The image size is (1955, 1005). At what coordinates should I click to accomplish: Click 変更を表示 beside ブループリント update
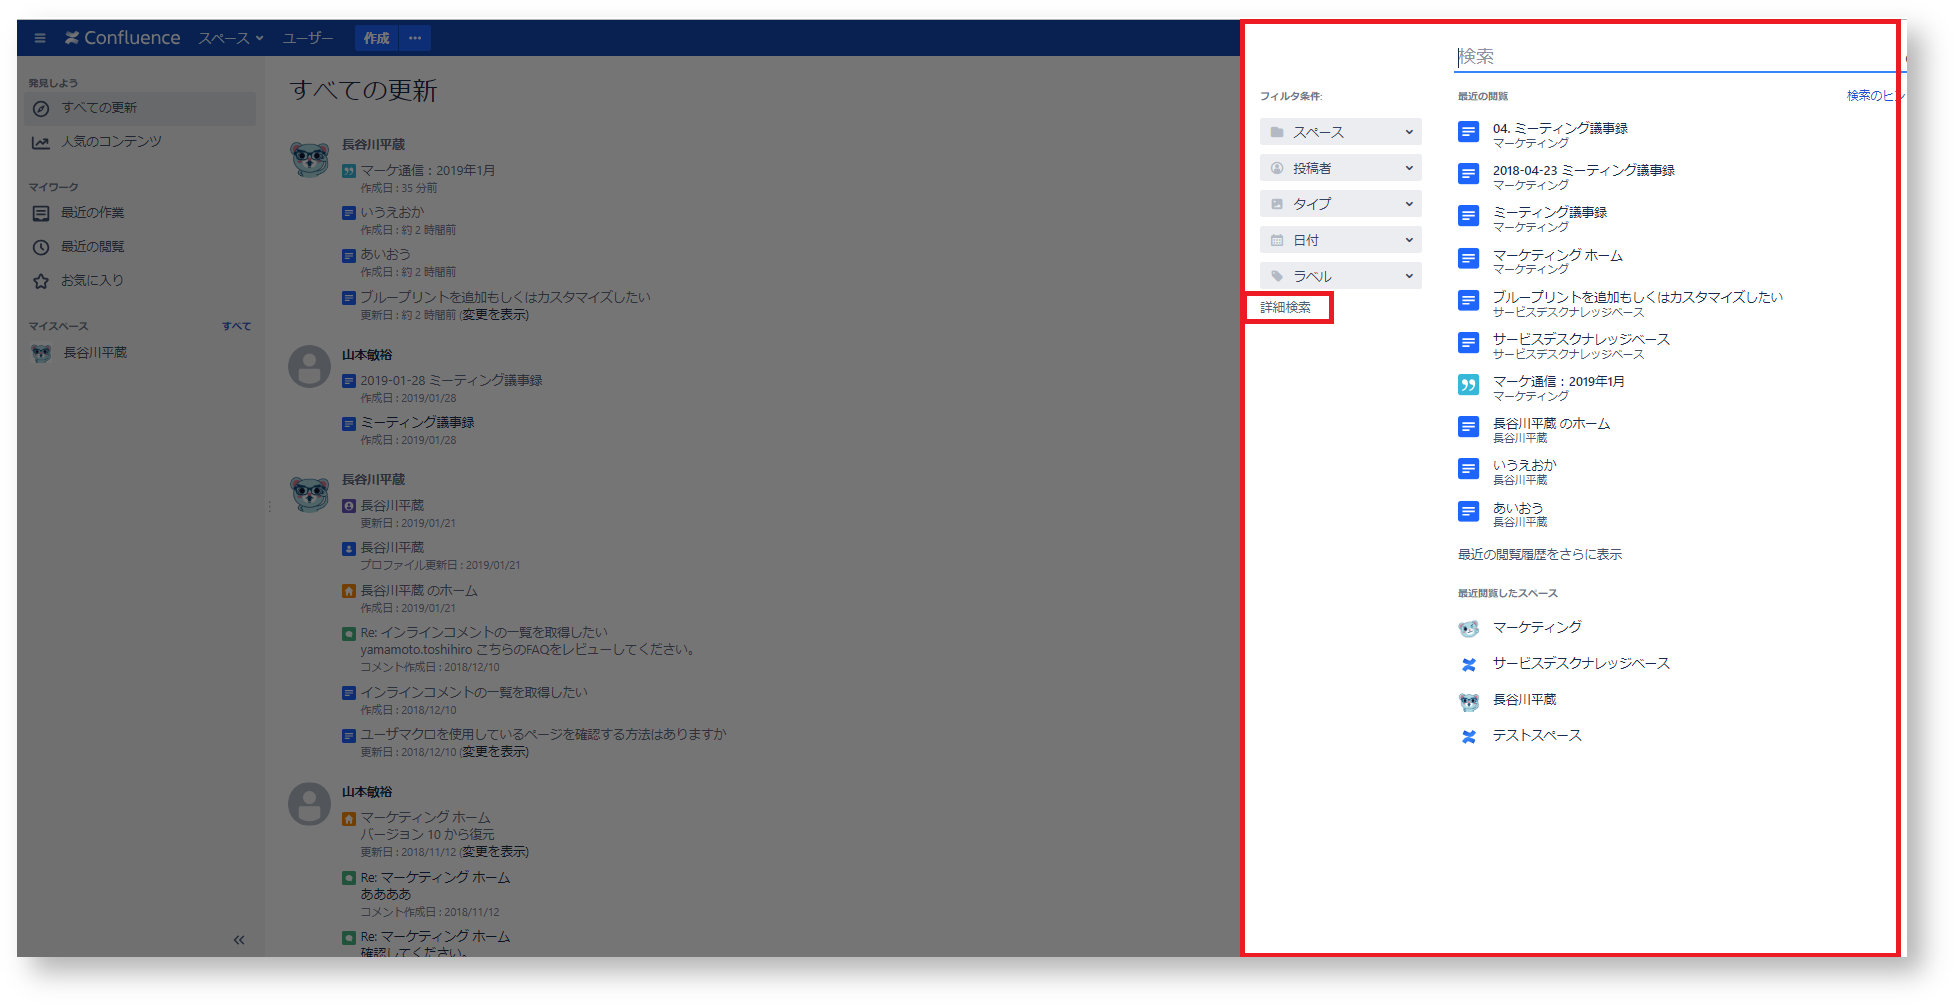494,315
